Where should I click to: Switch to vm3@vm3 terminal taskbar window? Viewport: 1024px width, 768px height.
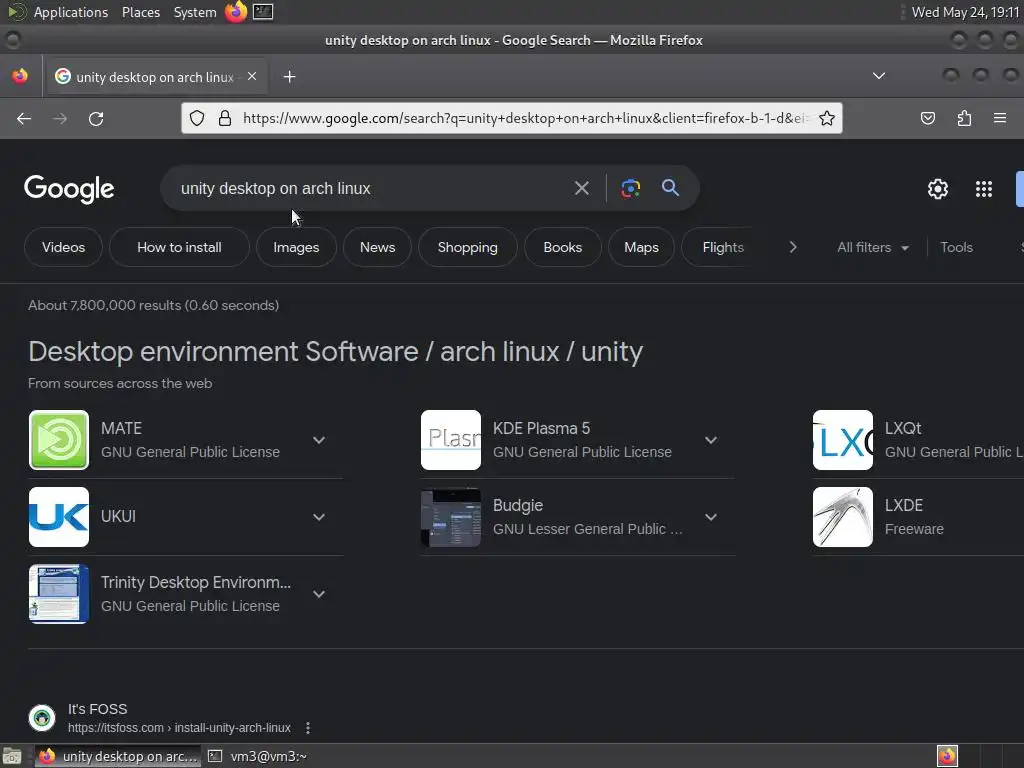[257, 756]
